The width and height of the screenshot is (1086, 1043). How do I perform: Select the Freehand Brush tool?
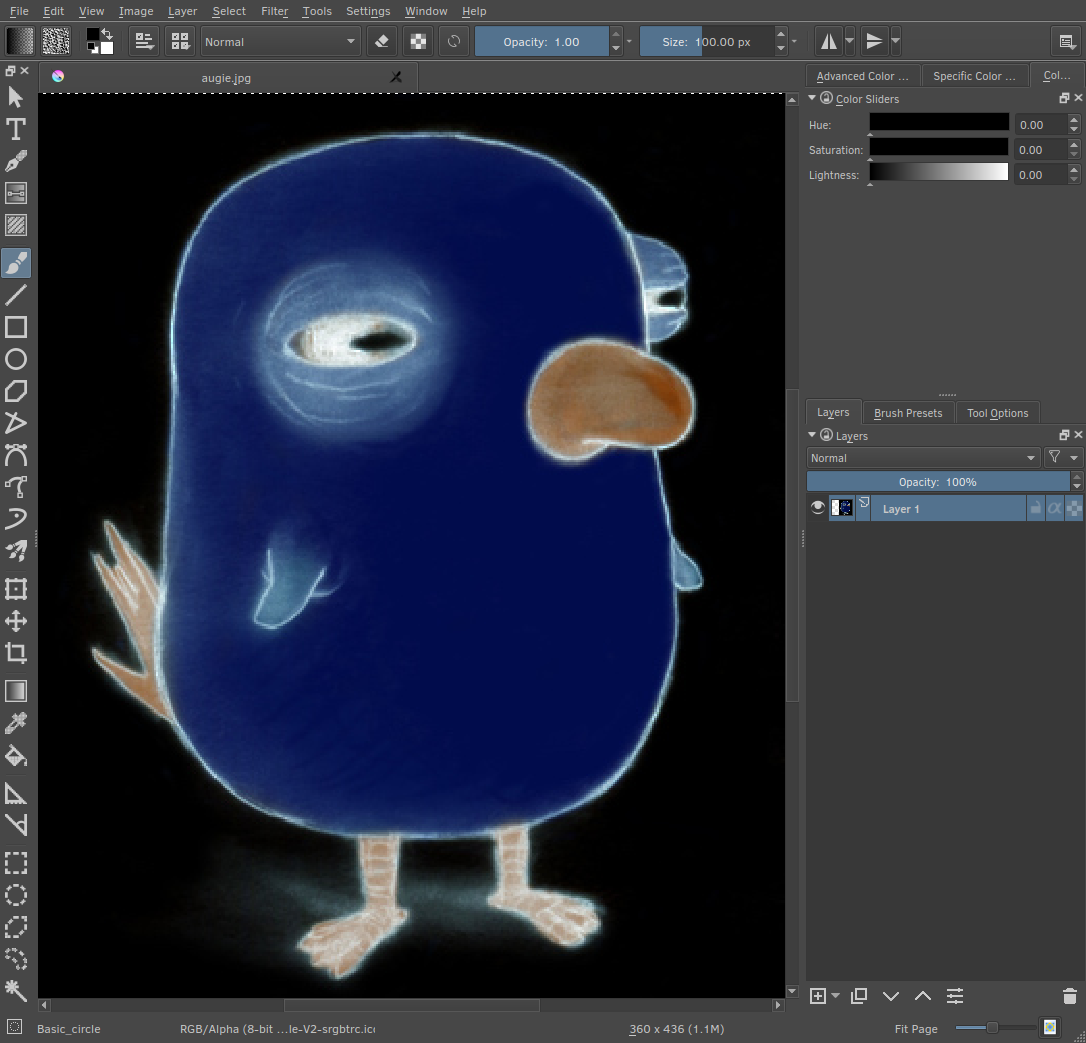click(15, 263)
